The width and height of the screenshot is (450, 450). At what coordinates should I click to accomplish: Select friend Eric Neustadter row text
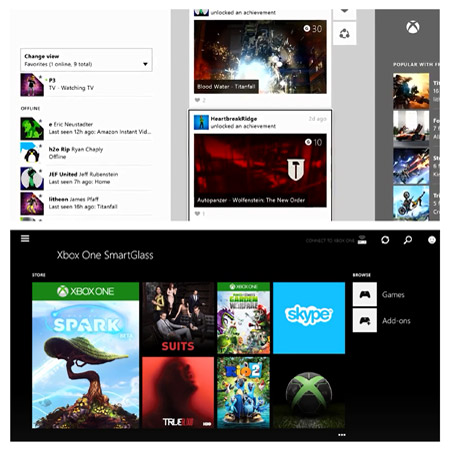click(100, 128)
